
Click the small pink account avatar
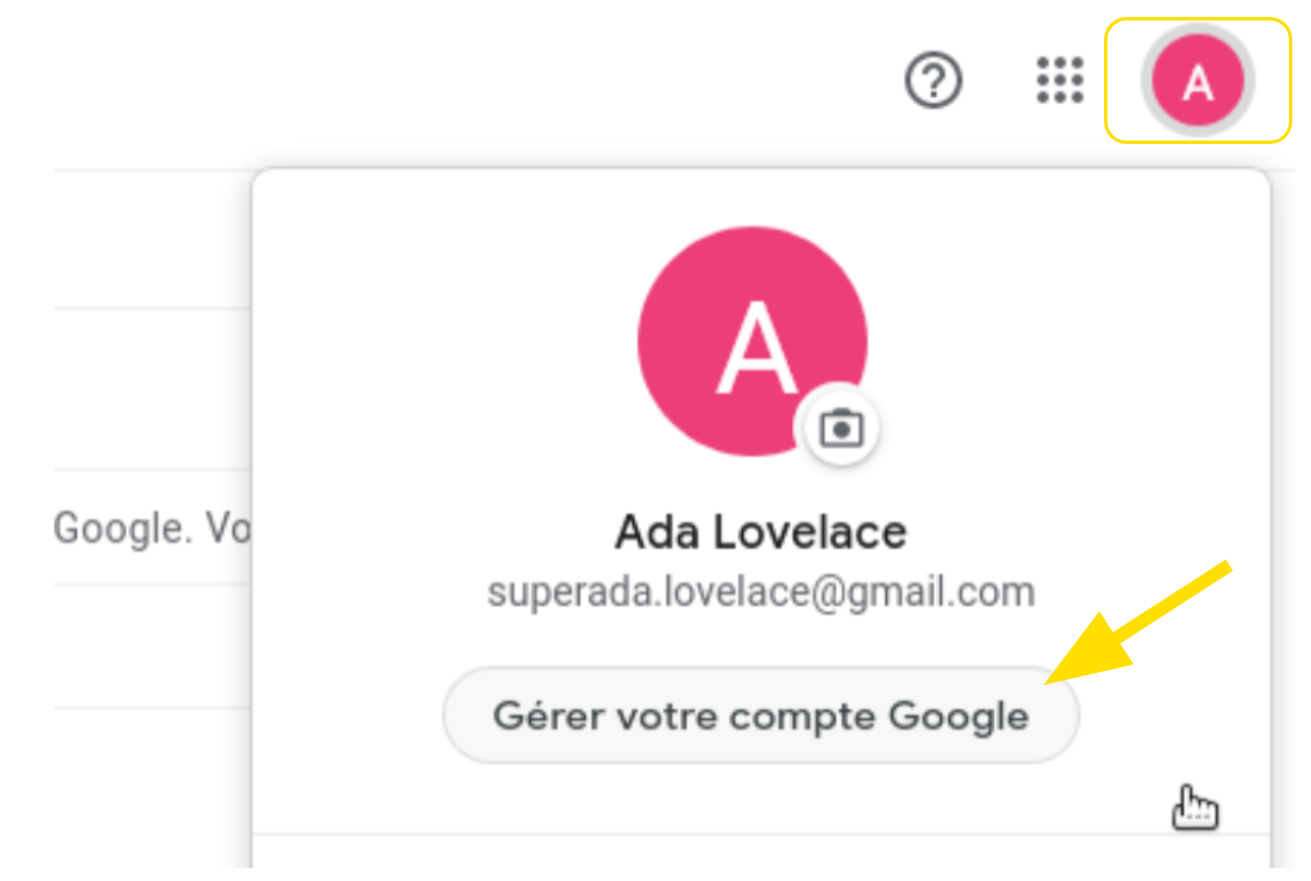(x=1198, y=81)
